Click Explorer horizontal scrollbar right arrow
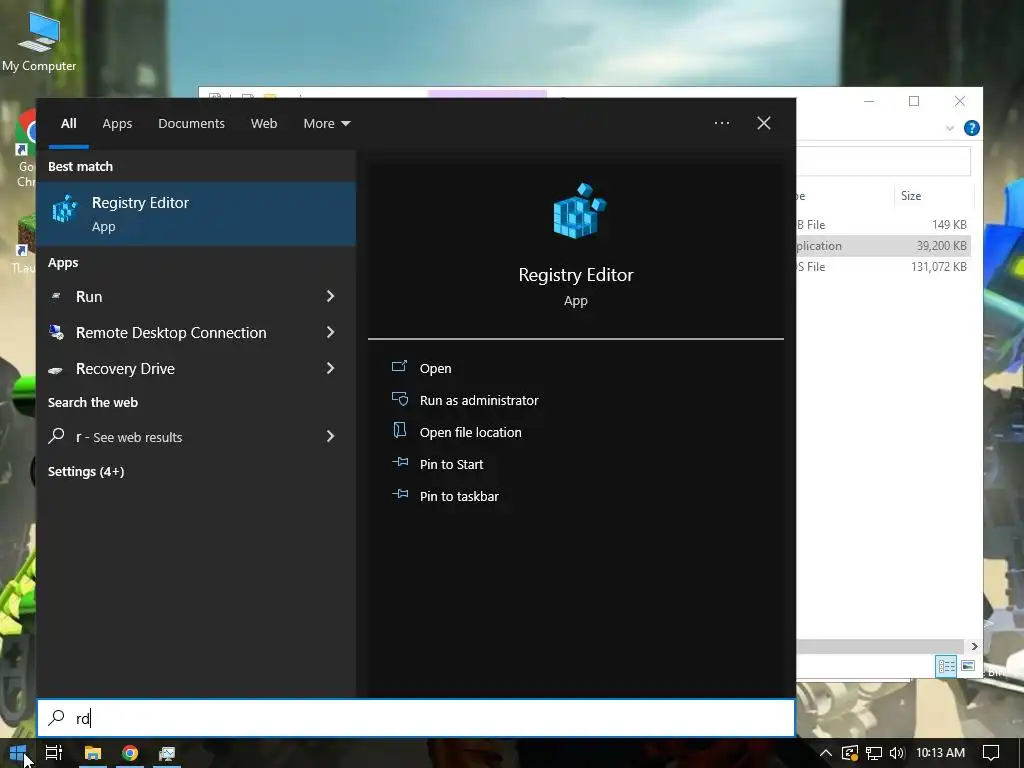Image resolution: width=1024 pixels, height=768 pixels. point(974,646)
